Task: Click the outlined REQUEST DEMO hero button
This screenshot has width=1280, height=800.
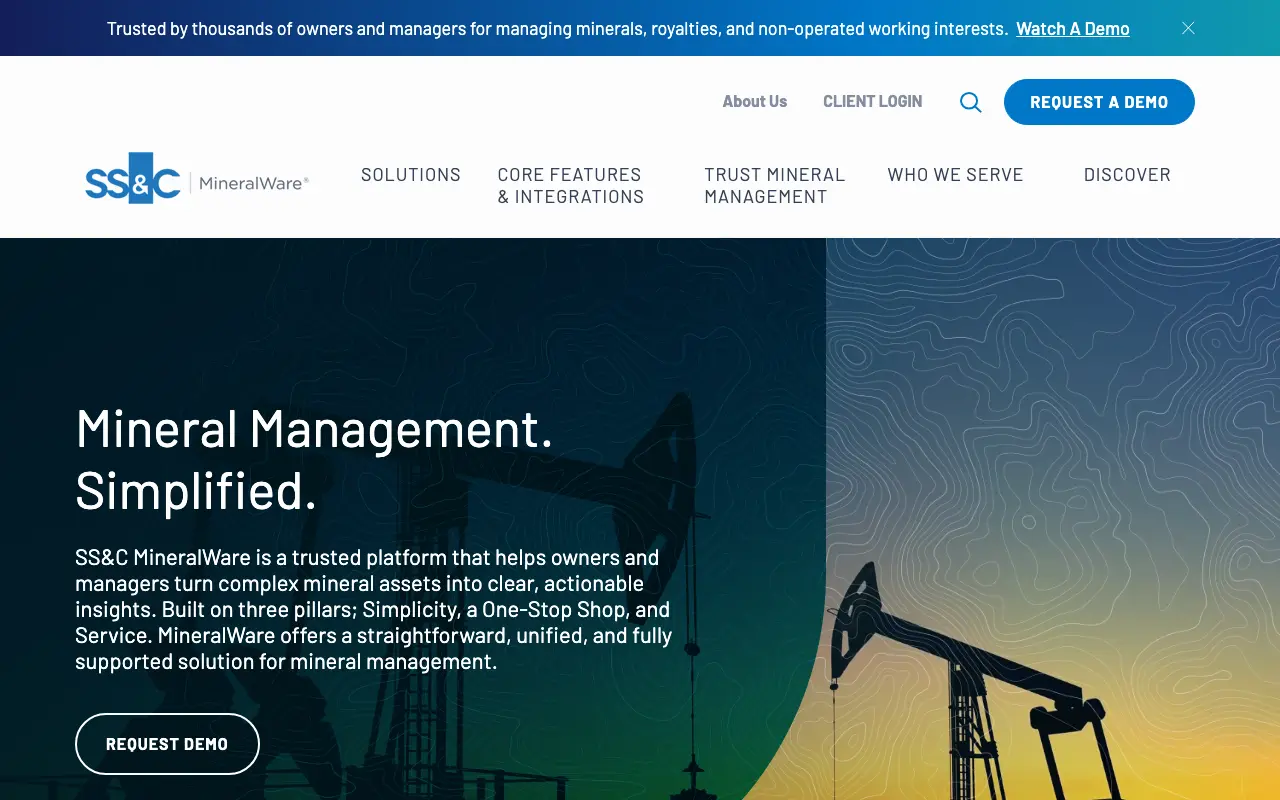Action: pos(167,744)
